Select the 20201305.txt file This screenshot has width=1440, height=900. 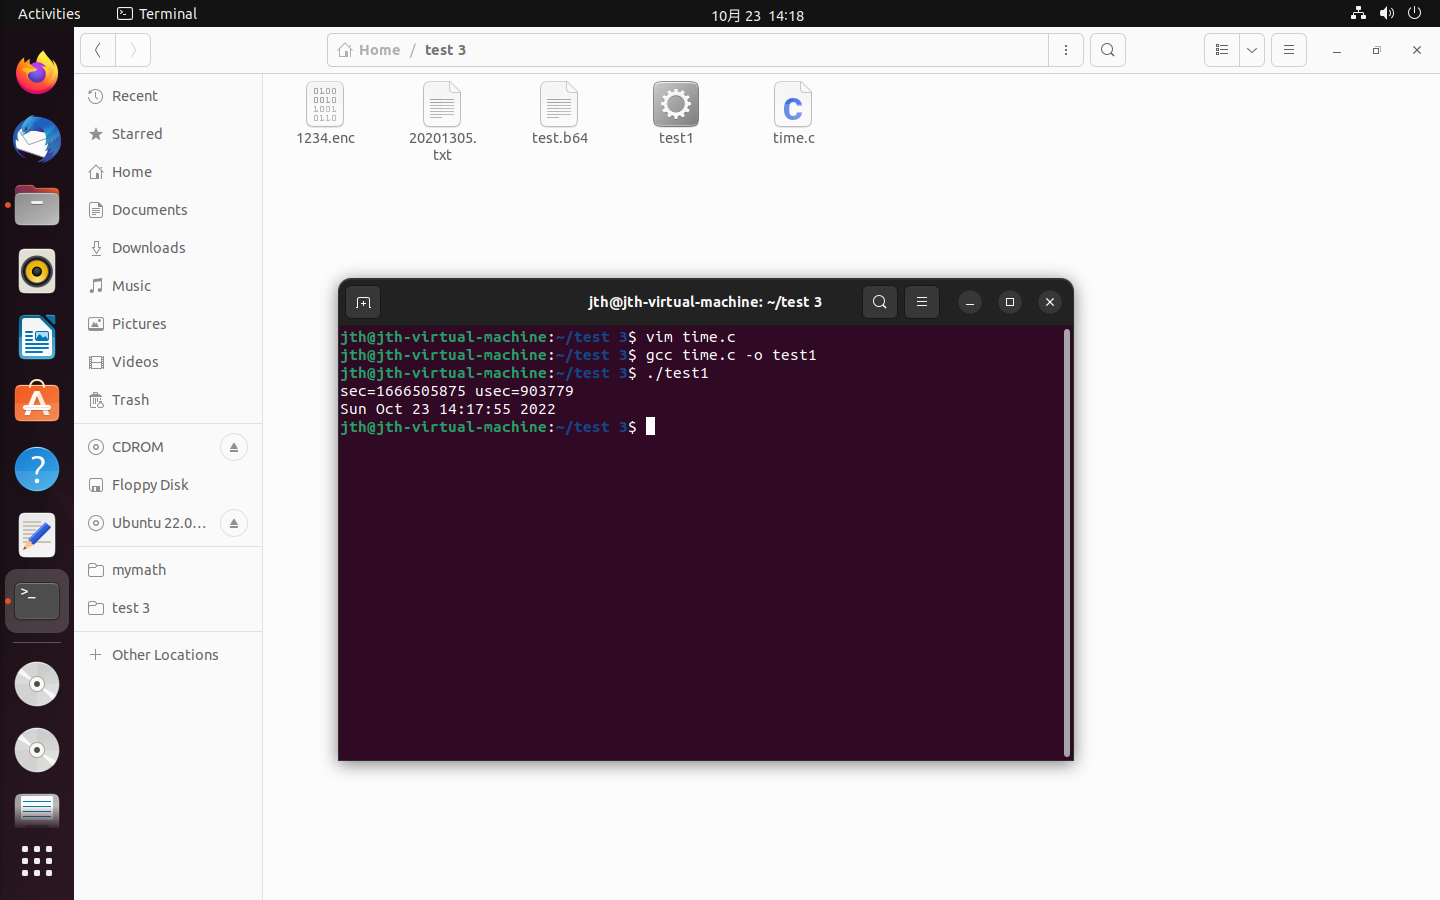[442, 122]
